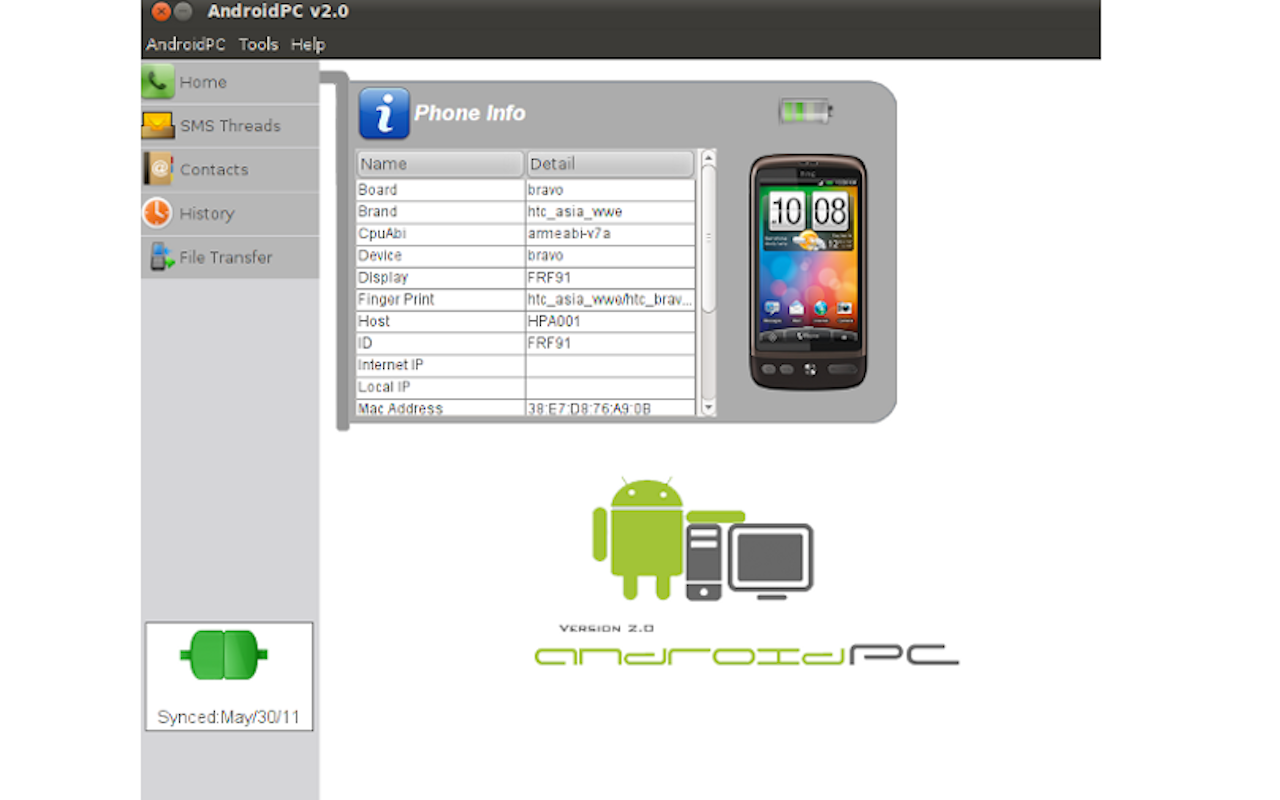
Task: Click the AndroidPC v2.0 window title
Action: click(x=278, y=12)
